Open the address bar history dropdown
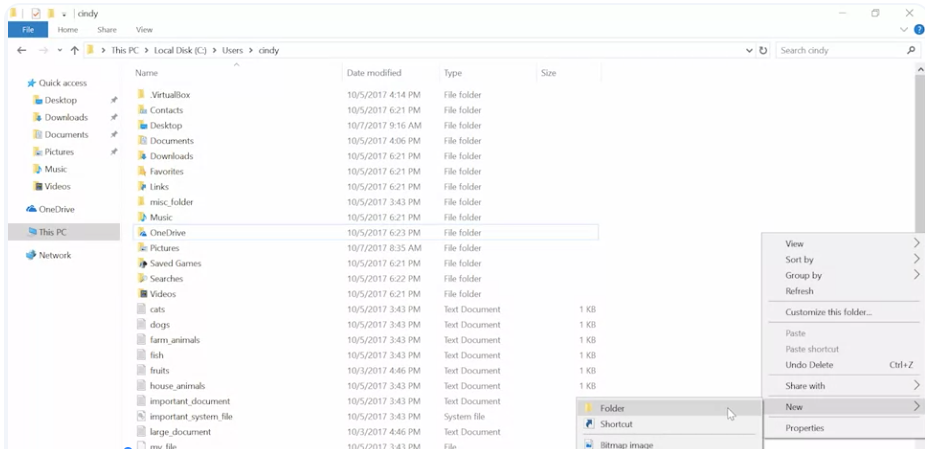Screen dimensions: 925x449 coord(749,50)
